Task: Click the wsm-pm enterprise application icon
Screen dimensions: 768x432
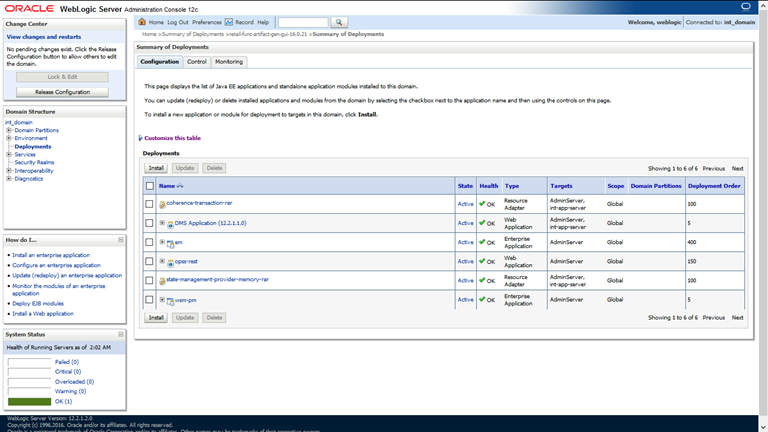Action: pyautogui.click(x=170, y=301)
